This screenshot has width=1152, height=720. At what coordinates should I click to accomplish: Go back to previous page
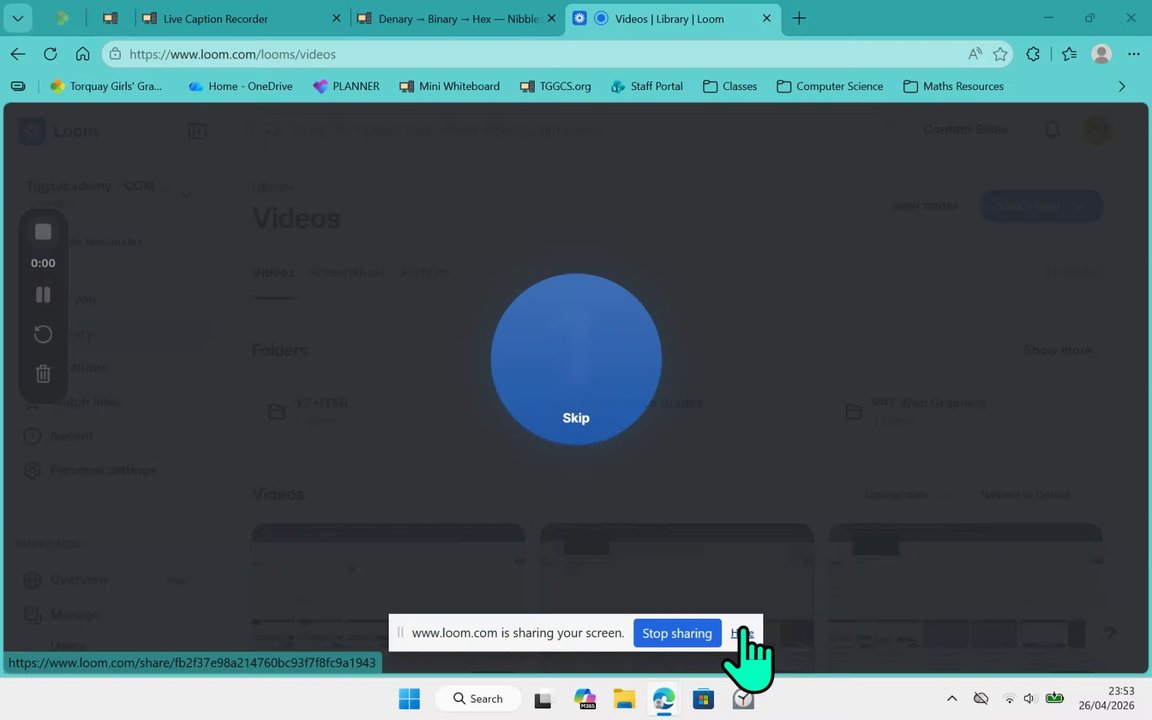tap(18, 54)
